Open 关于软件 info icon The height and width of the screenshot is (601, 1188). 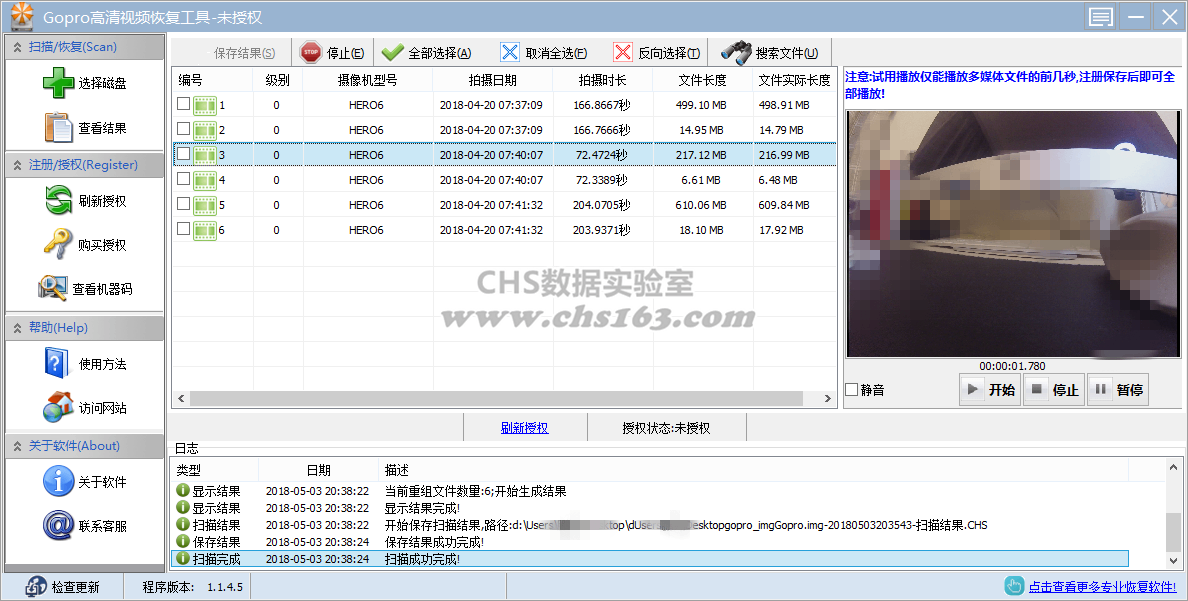point(58,481)
